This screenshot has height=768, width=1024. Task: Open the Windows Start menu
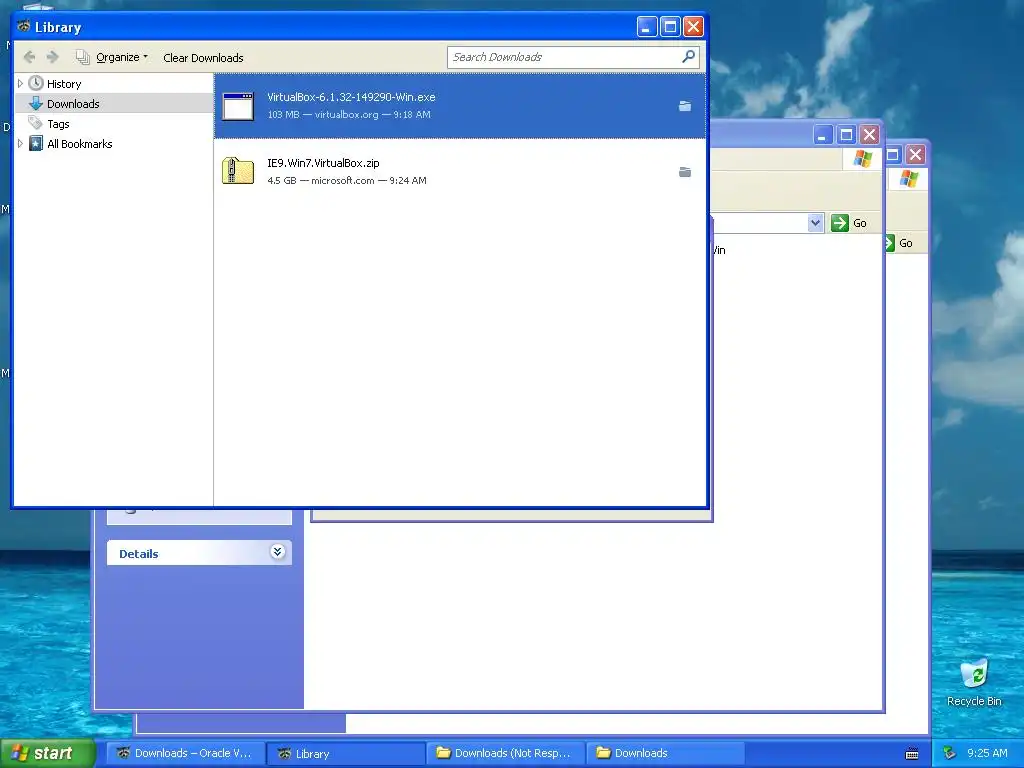(x=47, y=753)
